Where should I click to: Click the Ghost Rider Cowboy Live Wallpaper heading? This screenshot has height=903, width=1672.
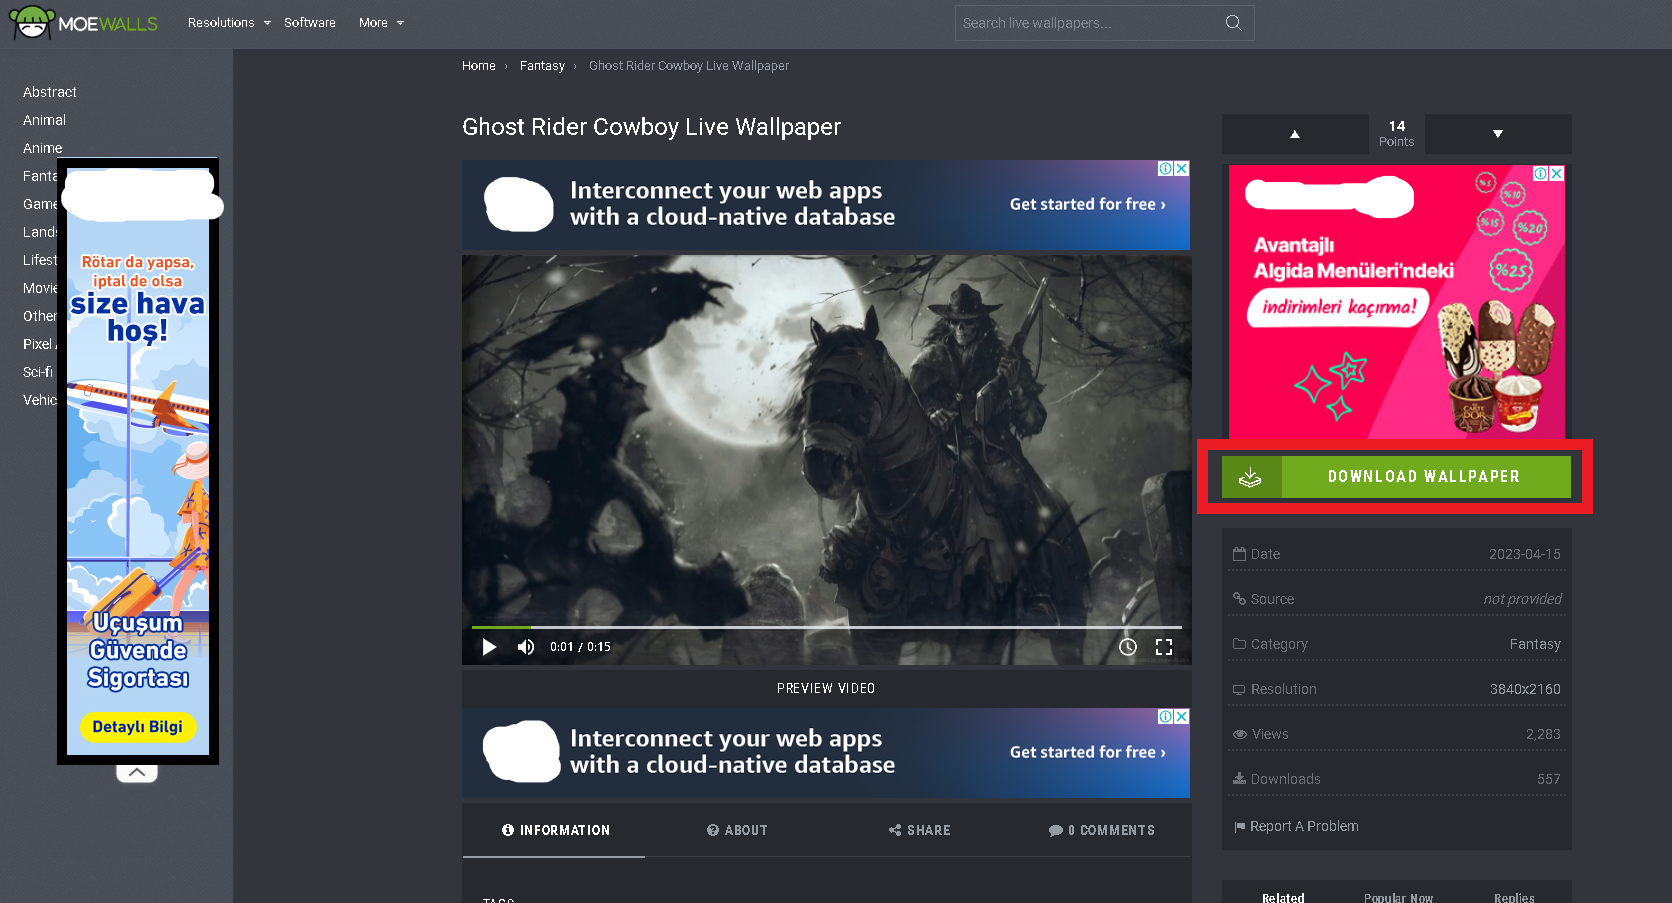point(651,127)
